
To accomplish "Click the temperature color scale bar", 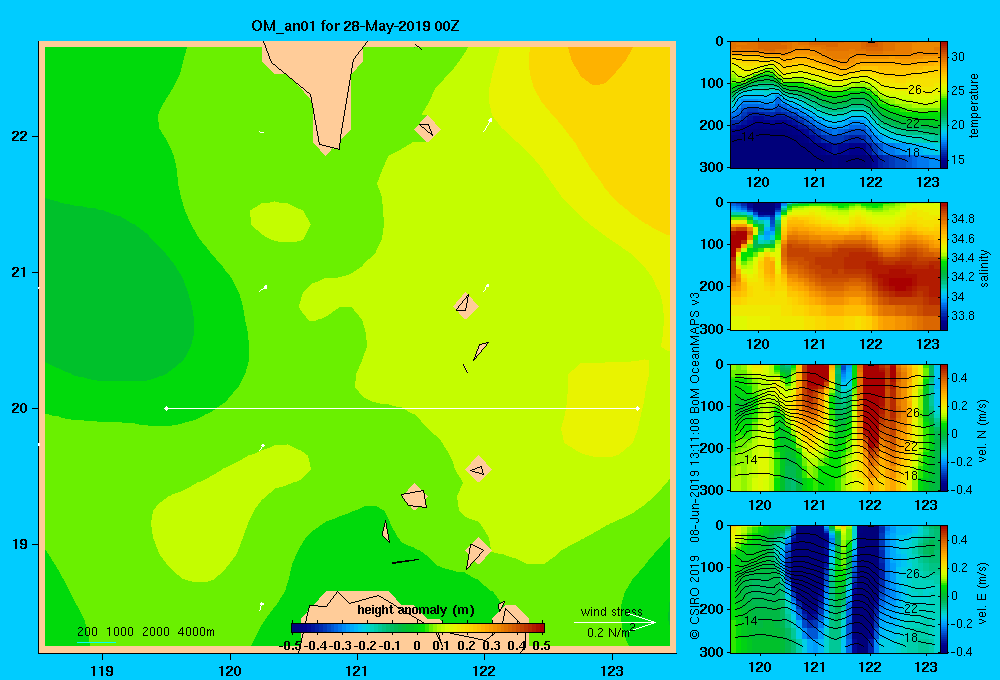I will click(x=945, y=105).
